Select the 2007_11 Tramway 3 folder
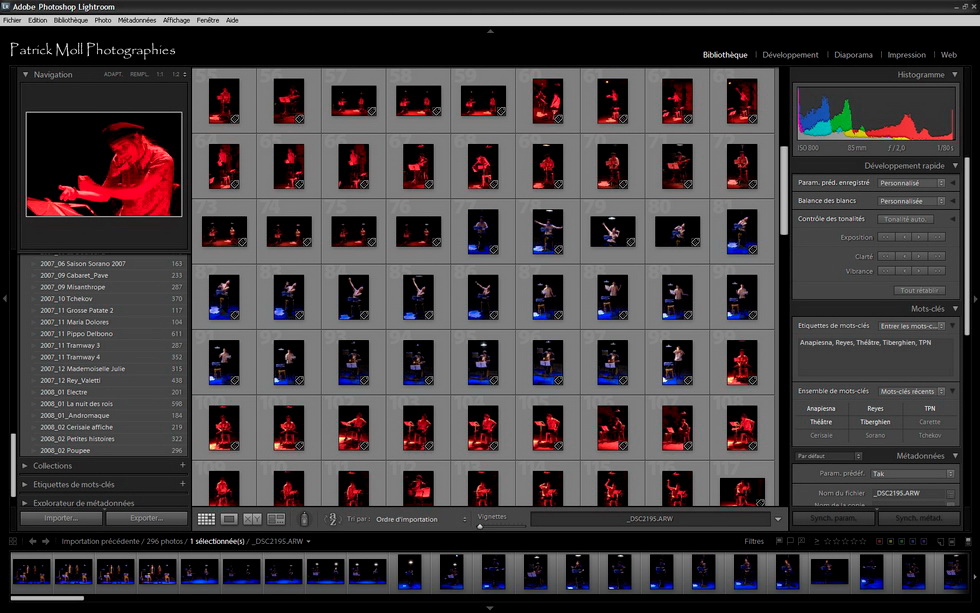 click(70, 345)
